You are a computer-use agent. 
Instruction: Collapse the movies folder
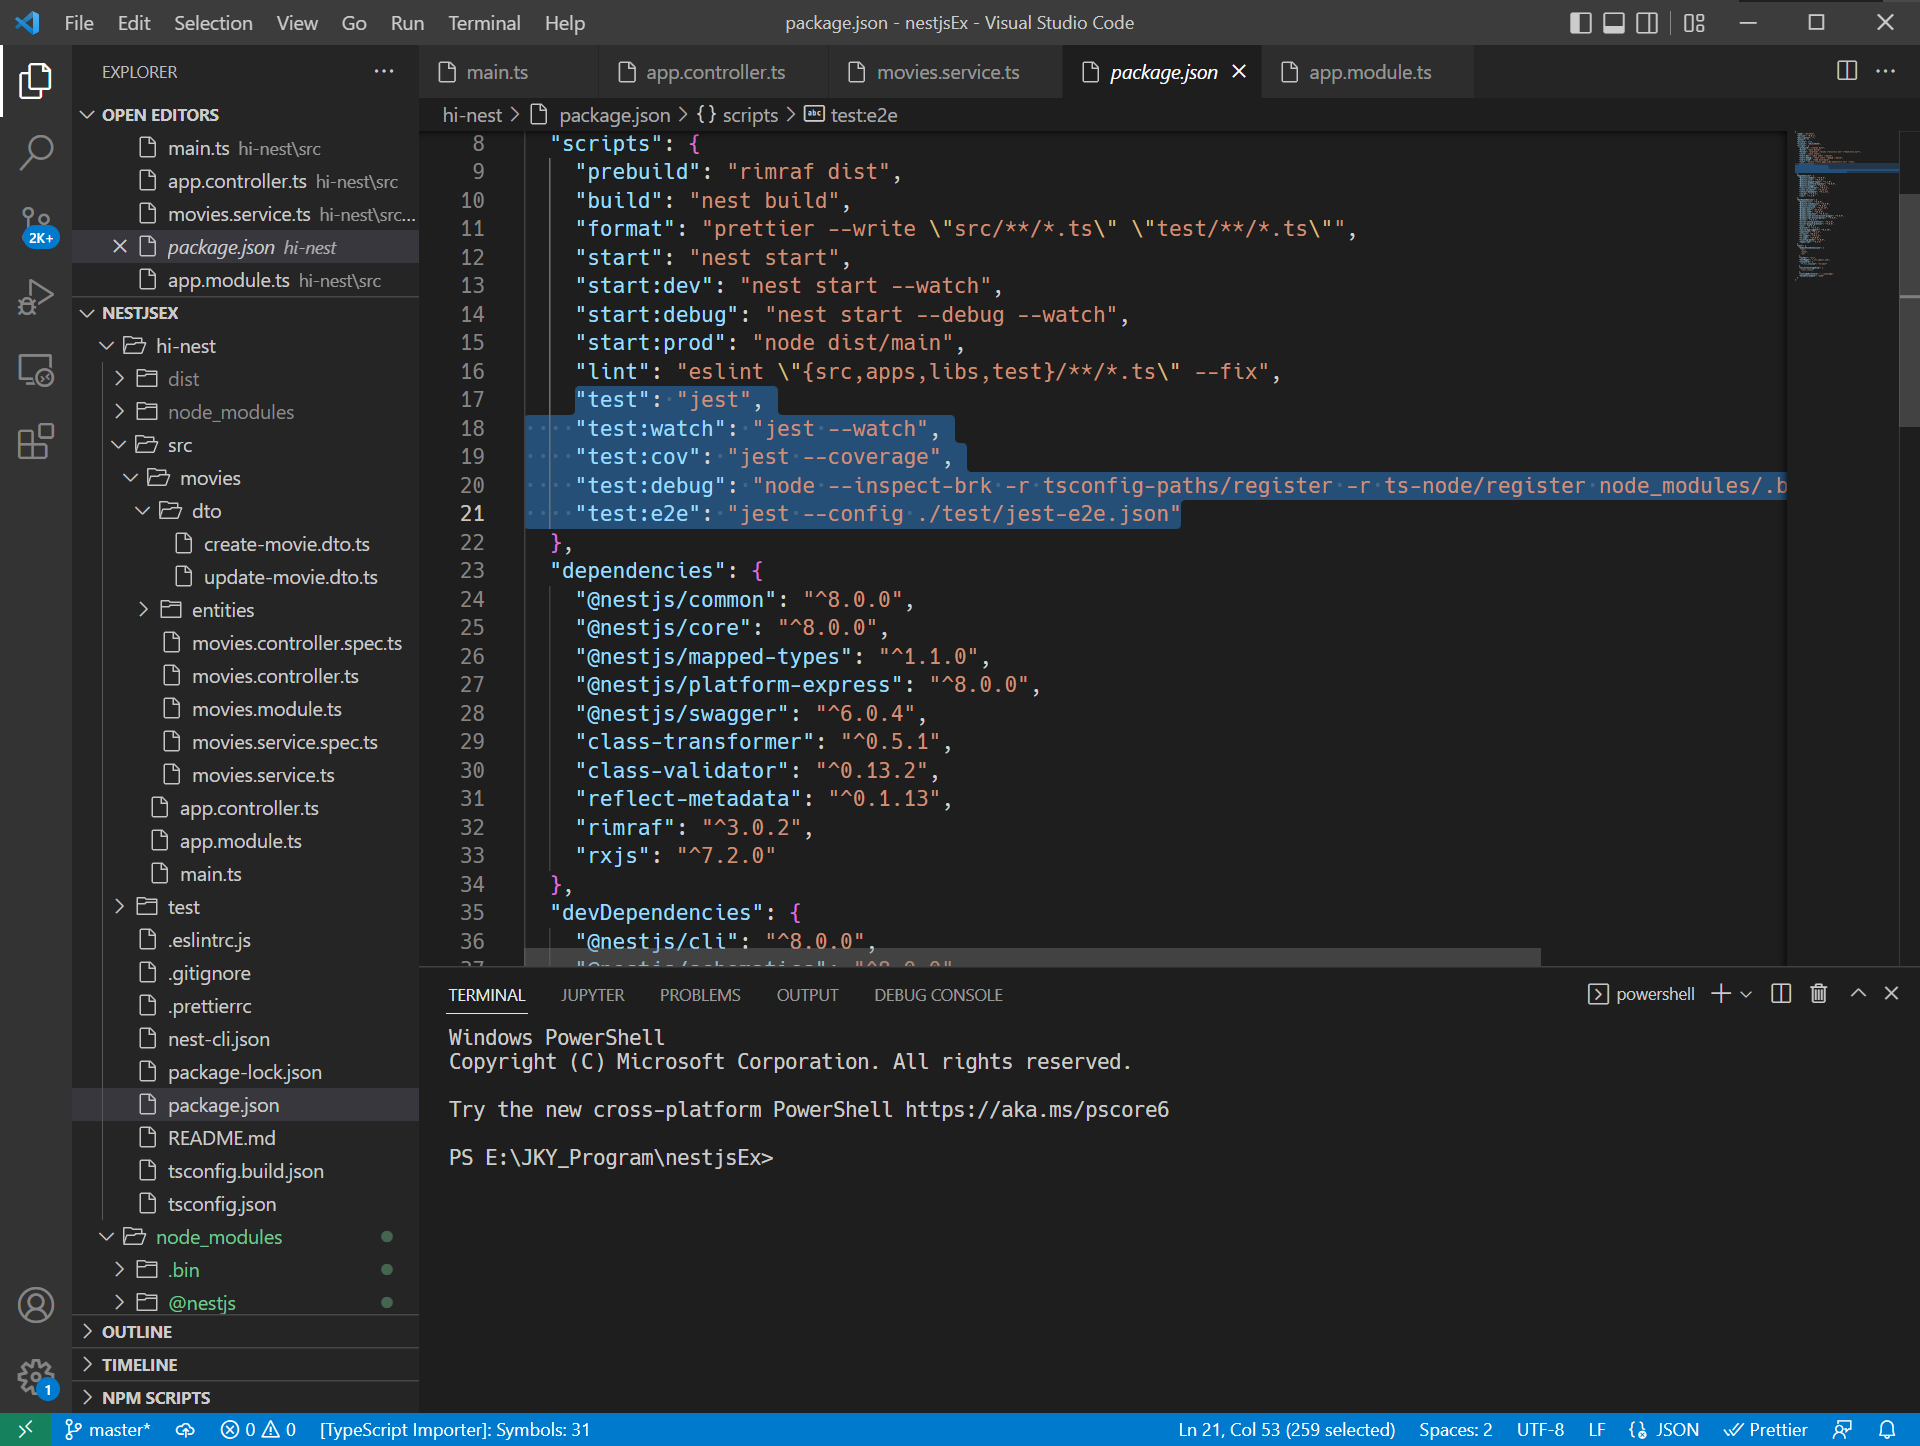209,478
